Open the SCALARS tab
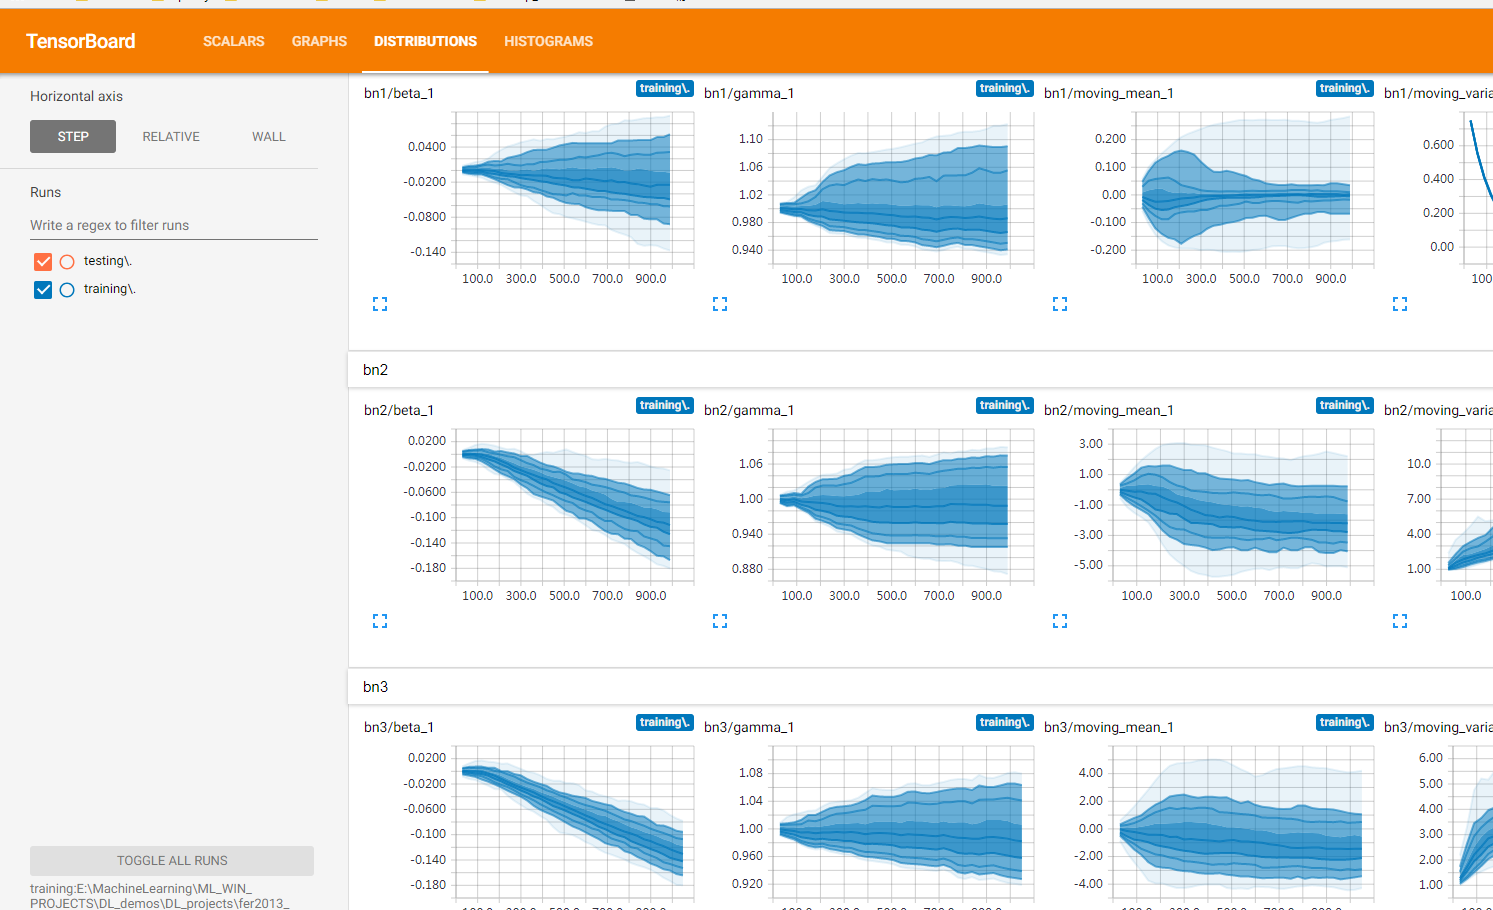 coord(233,41)
